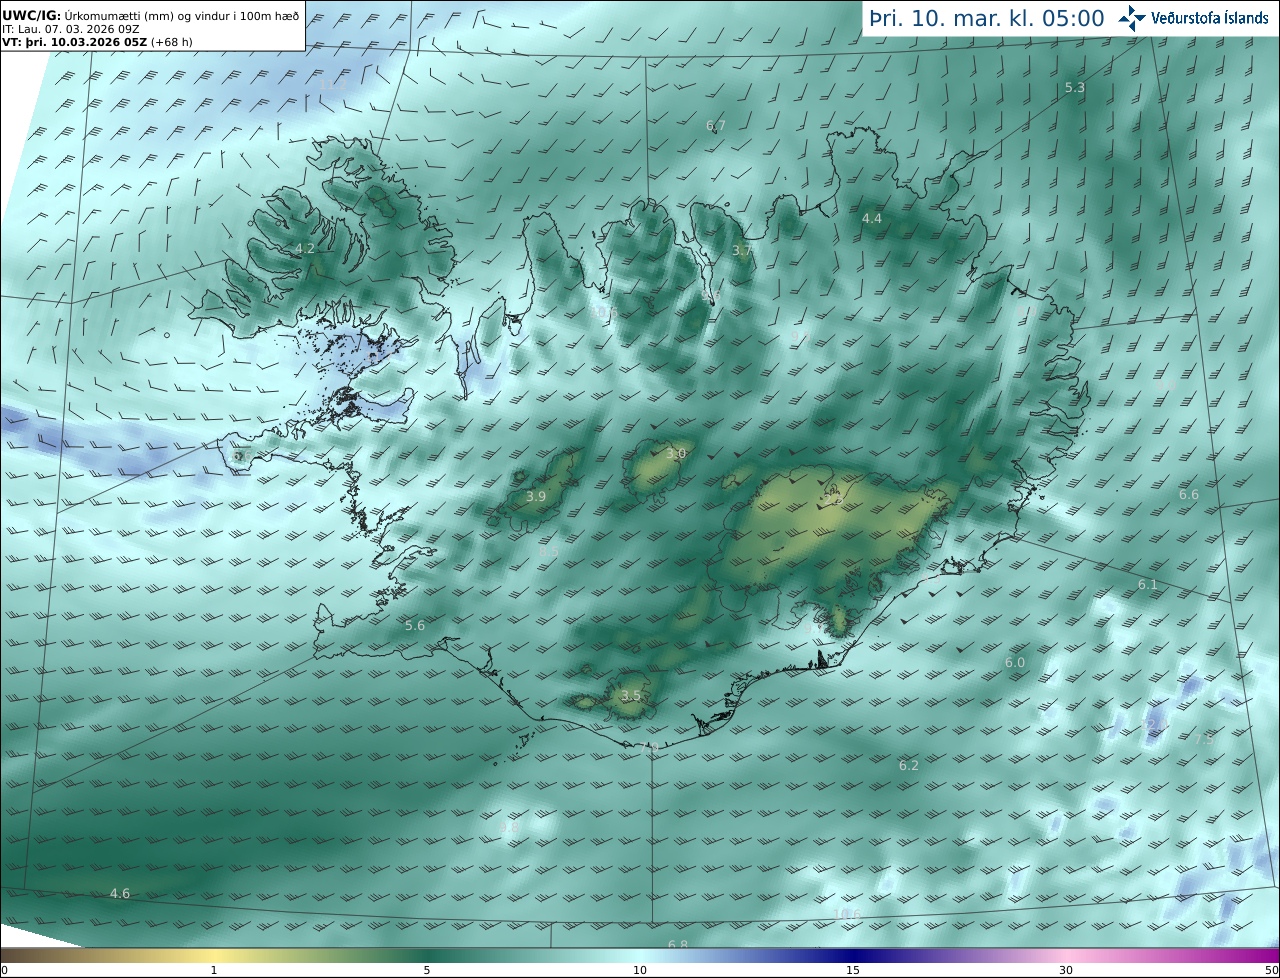Click the map value 6.6 off the east coast

point(1189,495)
